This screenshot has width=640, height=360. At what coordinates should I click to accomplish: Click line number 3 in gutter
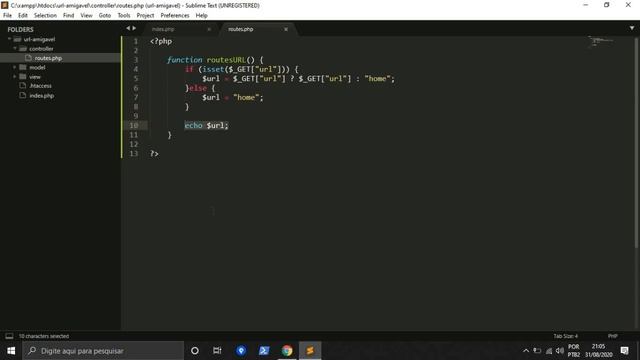[136, 60]
